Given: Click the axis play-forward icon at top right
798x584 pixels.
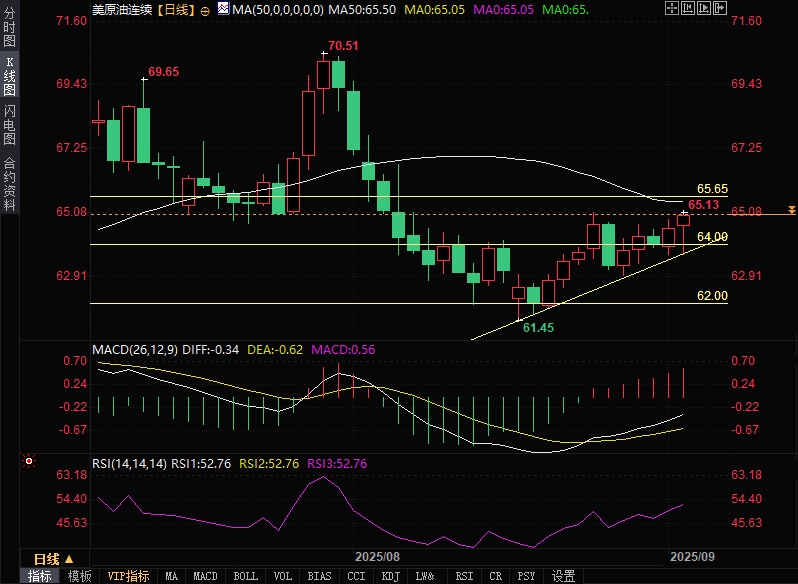Looking at the screenshot, I should (x=703, y=8).
